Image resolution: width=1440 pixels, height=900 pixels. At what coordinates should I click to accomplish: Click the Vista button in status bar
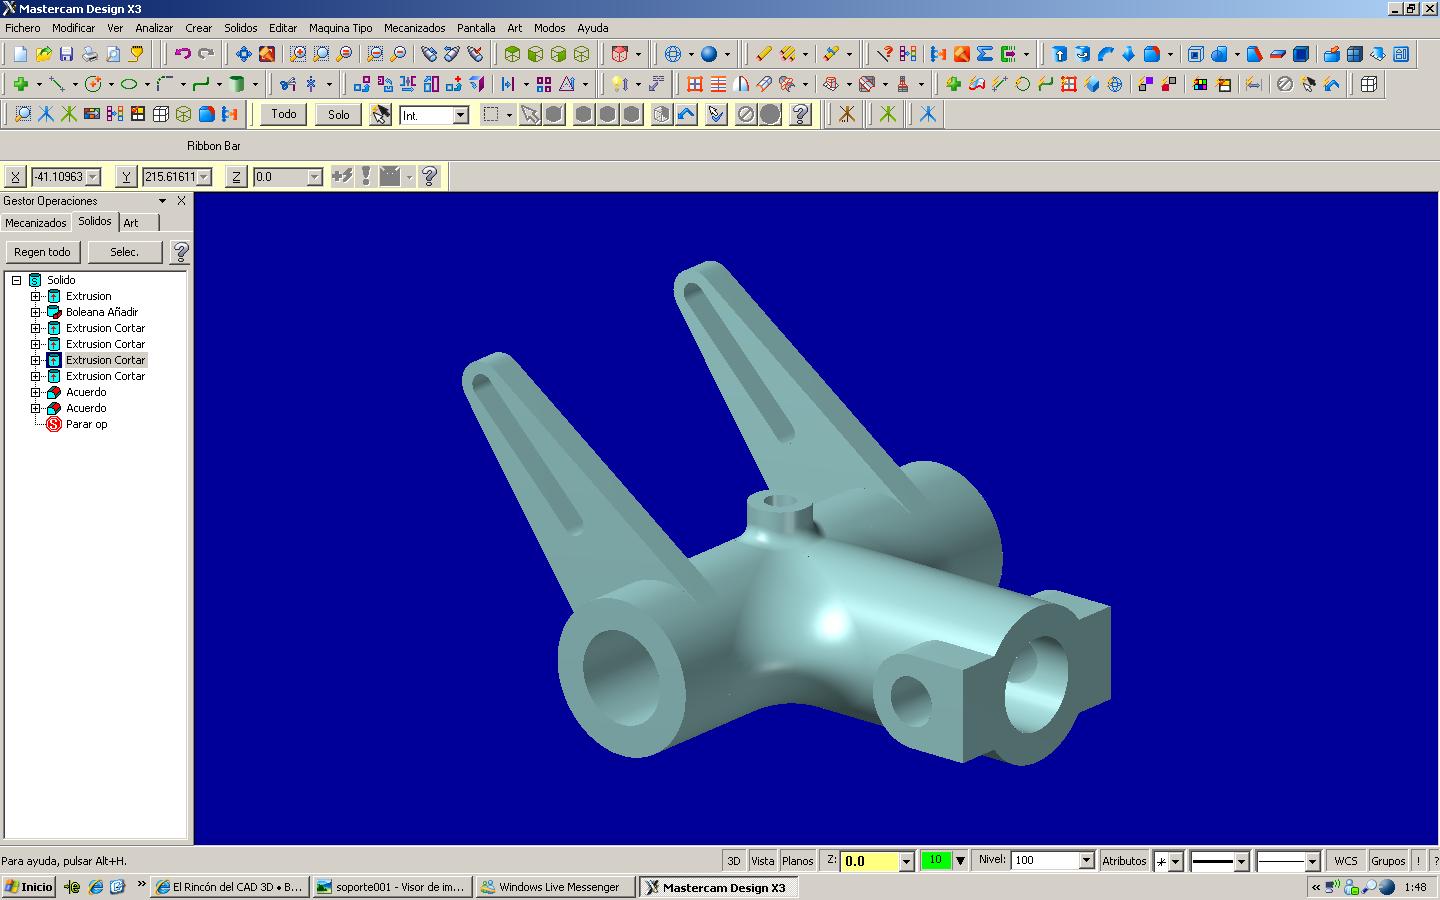(763, 860)
